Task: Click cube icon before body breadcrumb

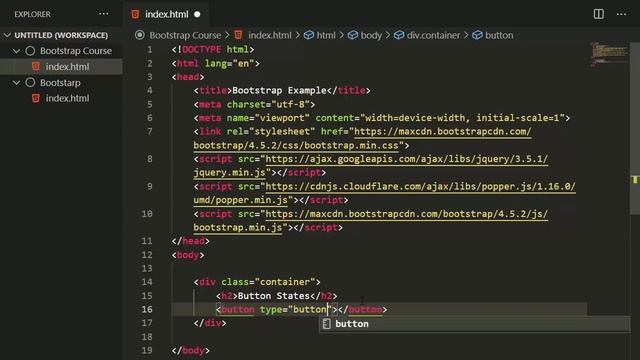Action: [x=353, y=35]
